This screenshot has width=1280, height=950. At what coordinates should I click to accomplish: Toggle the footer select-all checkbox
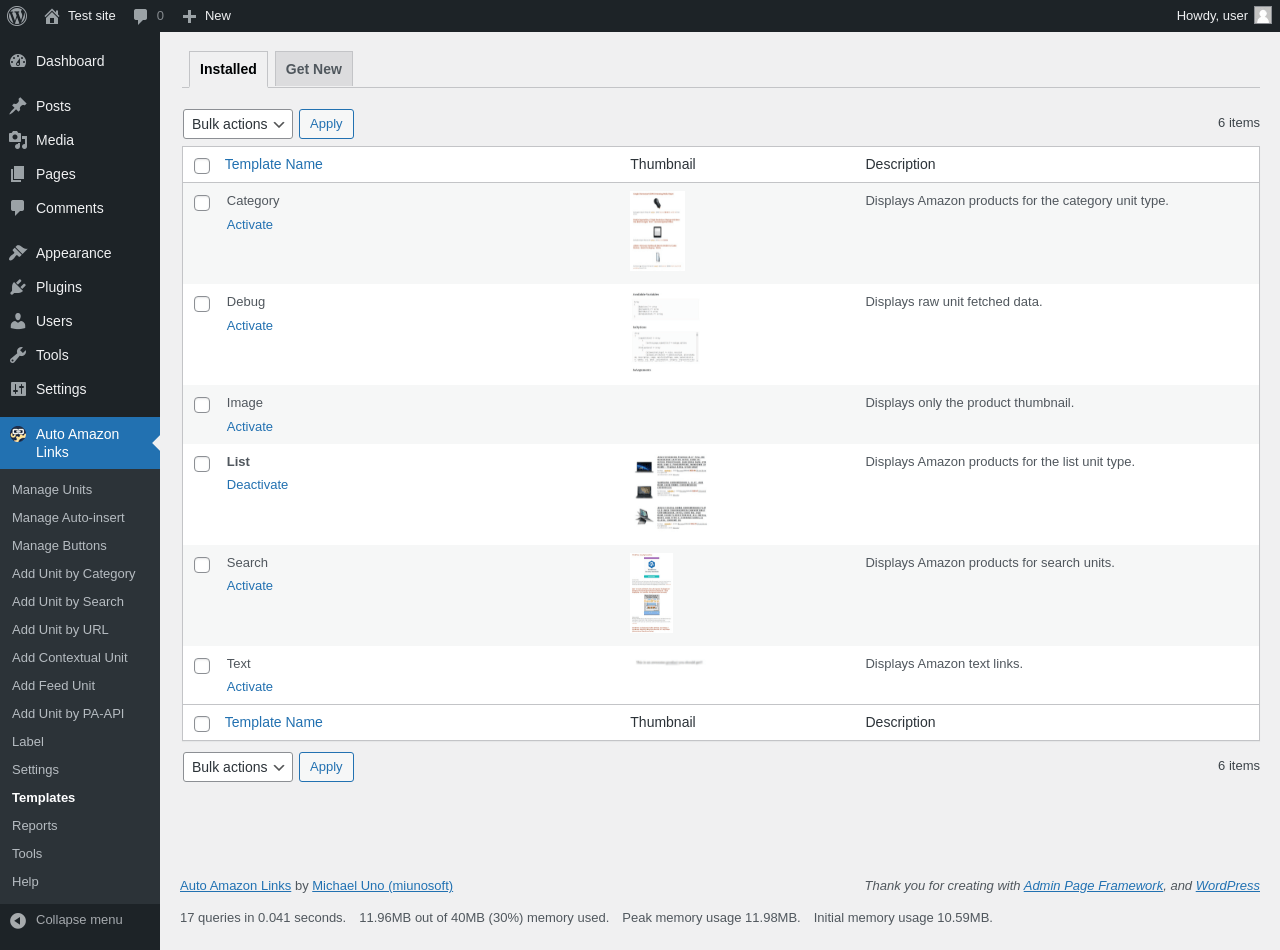(202, 724)
